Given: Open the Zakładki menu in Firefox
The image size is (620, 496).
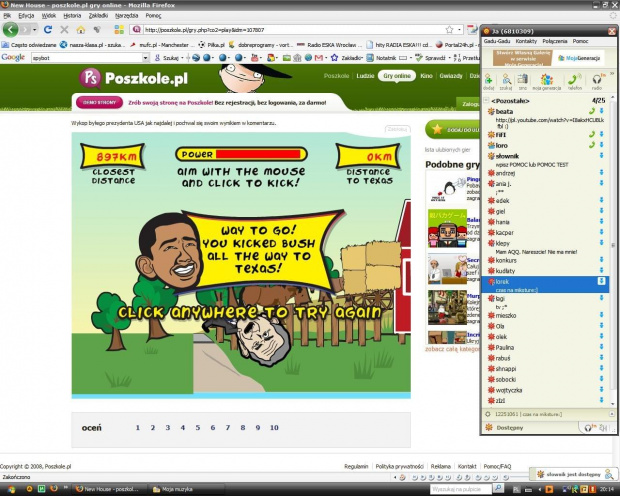Looking at the screenshot, I should coord(98,16).
